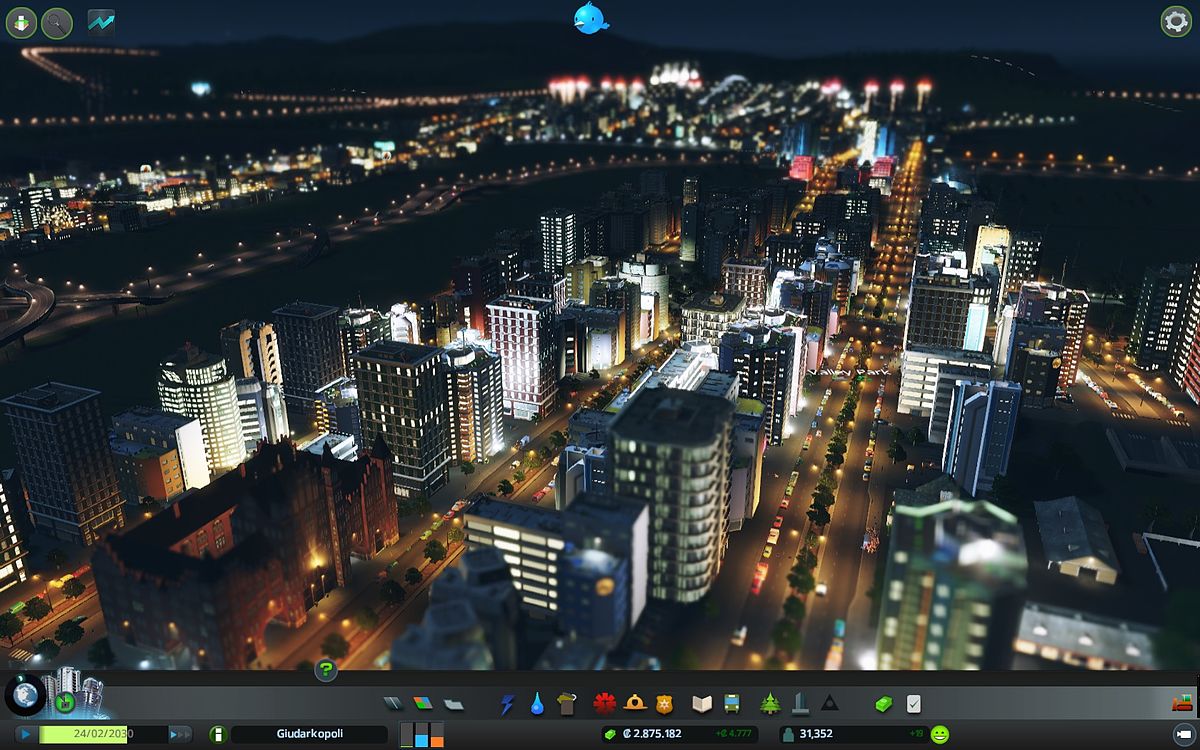Open the Public Transport bus menu
The image size is (1200, 750).
pyautogui.click(x=733, y=704)
